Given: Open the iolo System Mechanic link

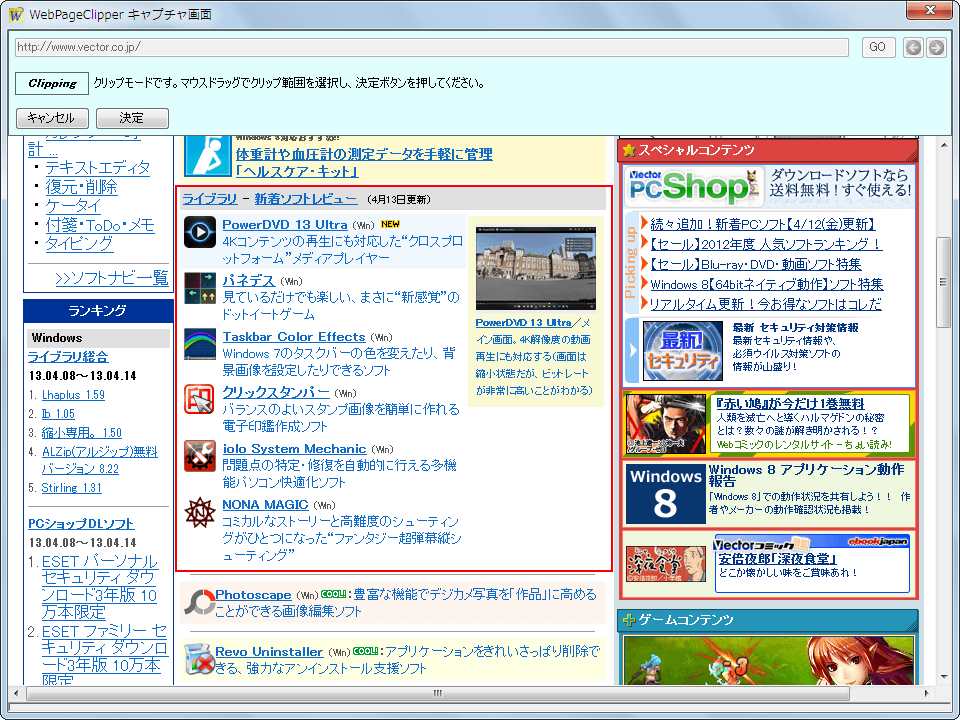Looking at the screenshot, I should (294, 449).
